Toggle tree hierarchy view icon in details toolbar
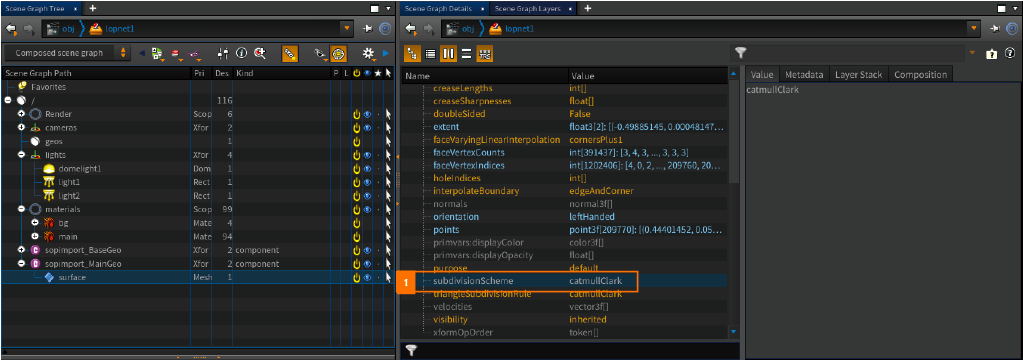Image resolution: width=1023 pixels, height=362 pixels. (412, 53)
